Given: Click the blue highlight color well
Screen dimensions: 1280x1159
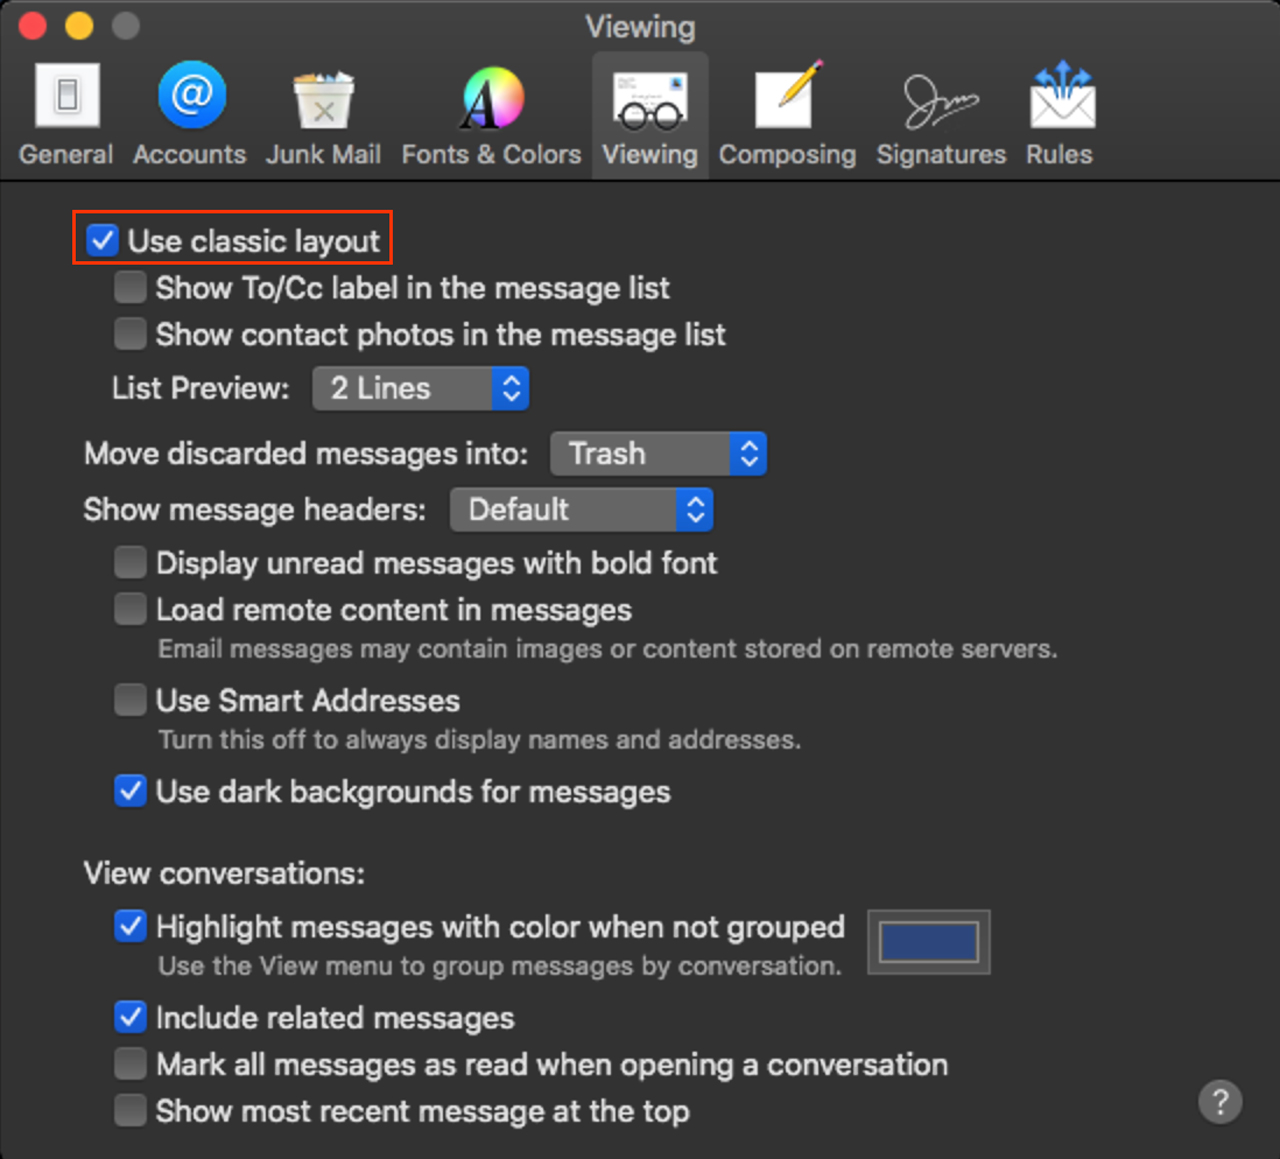Looking at the screenshot, I should (929, 942).
